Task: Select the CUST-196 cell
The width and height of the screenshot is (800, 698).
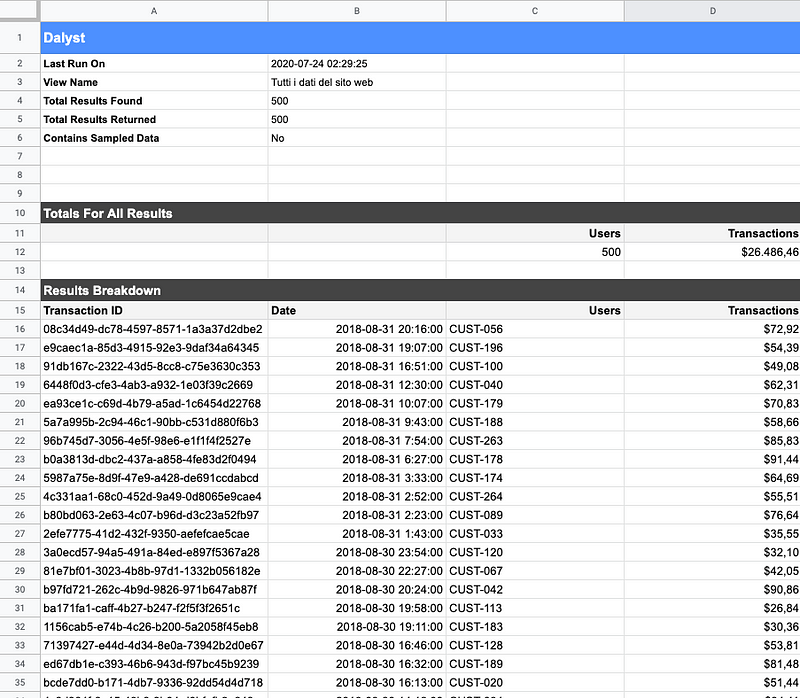Action: [x=535, y=347]
